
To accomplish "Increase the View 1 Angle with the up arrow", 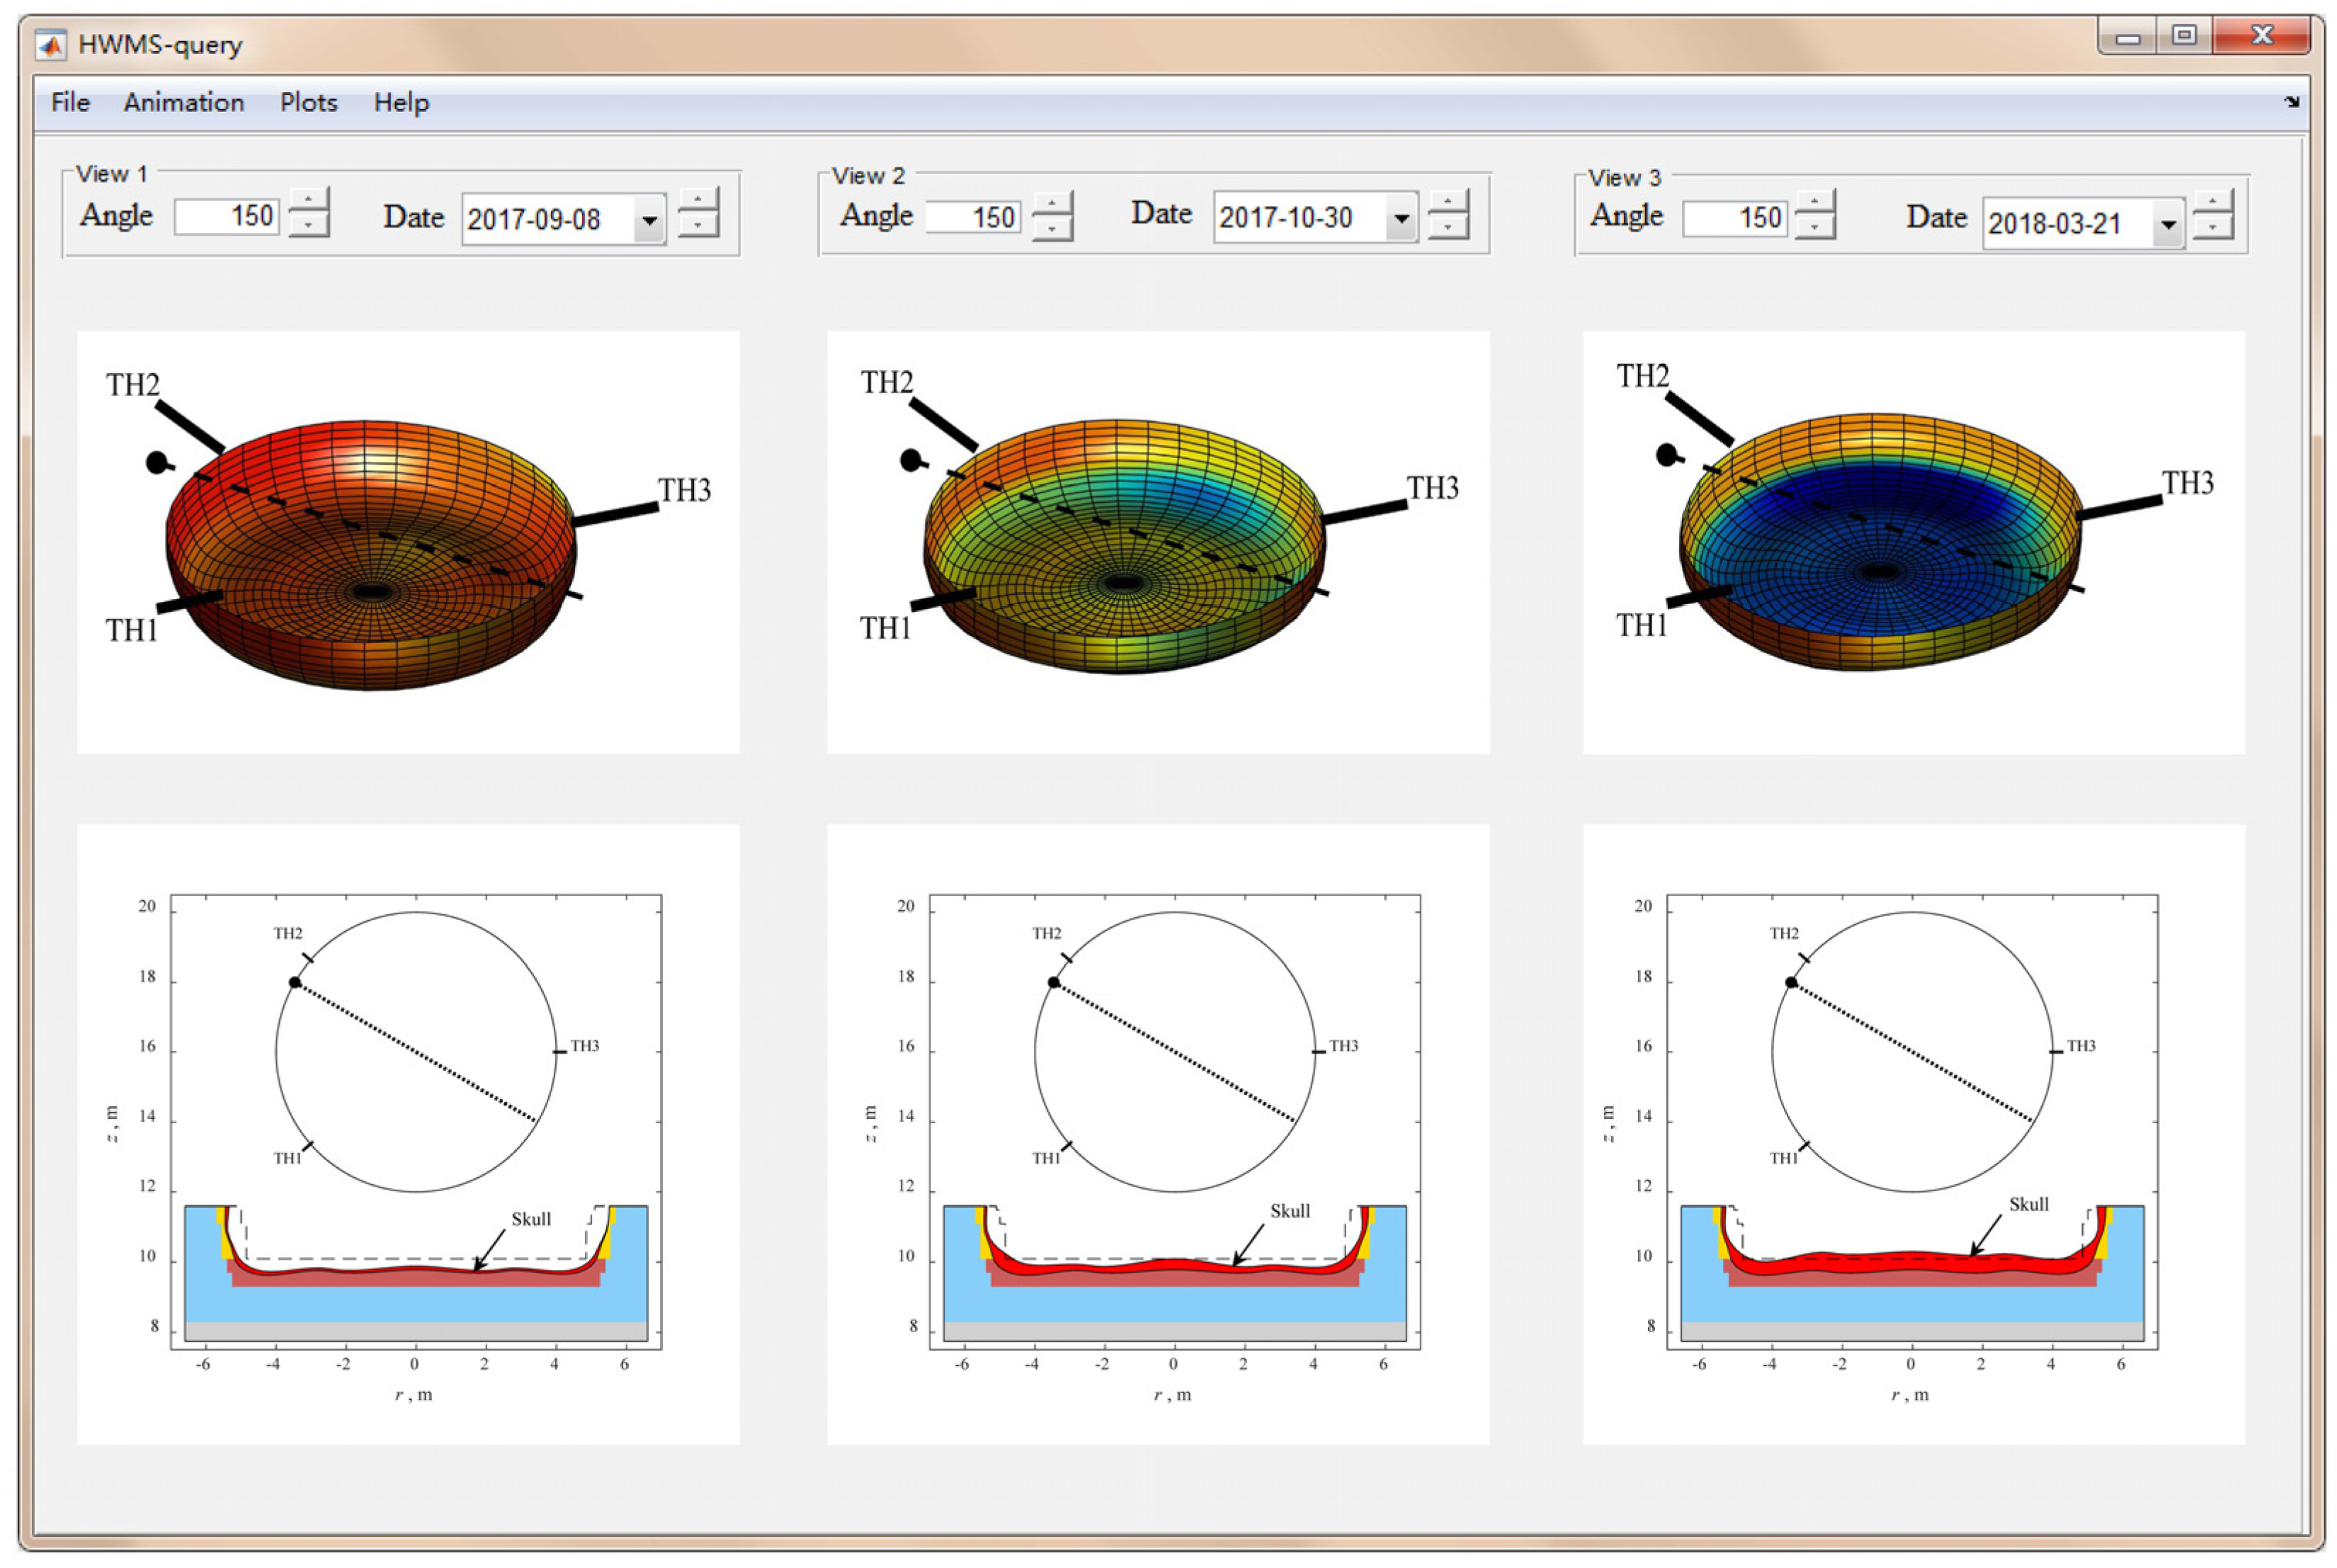I will 308,199.
